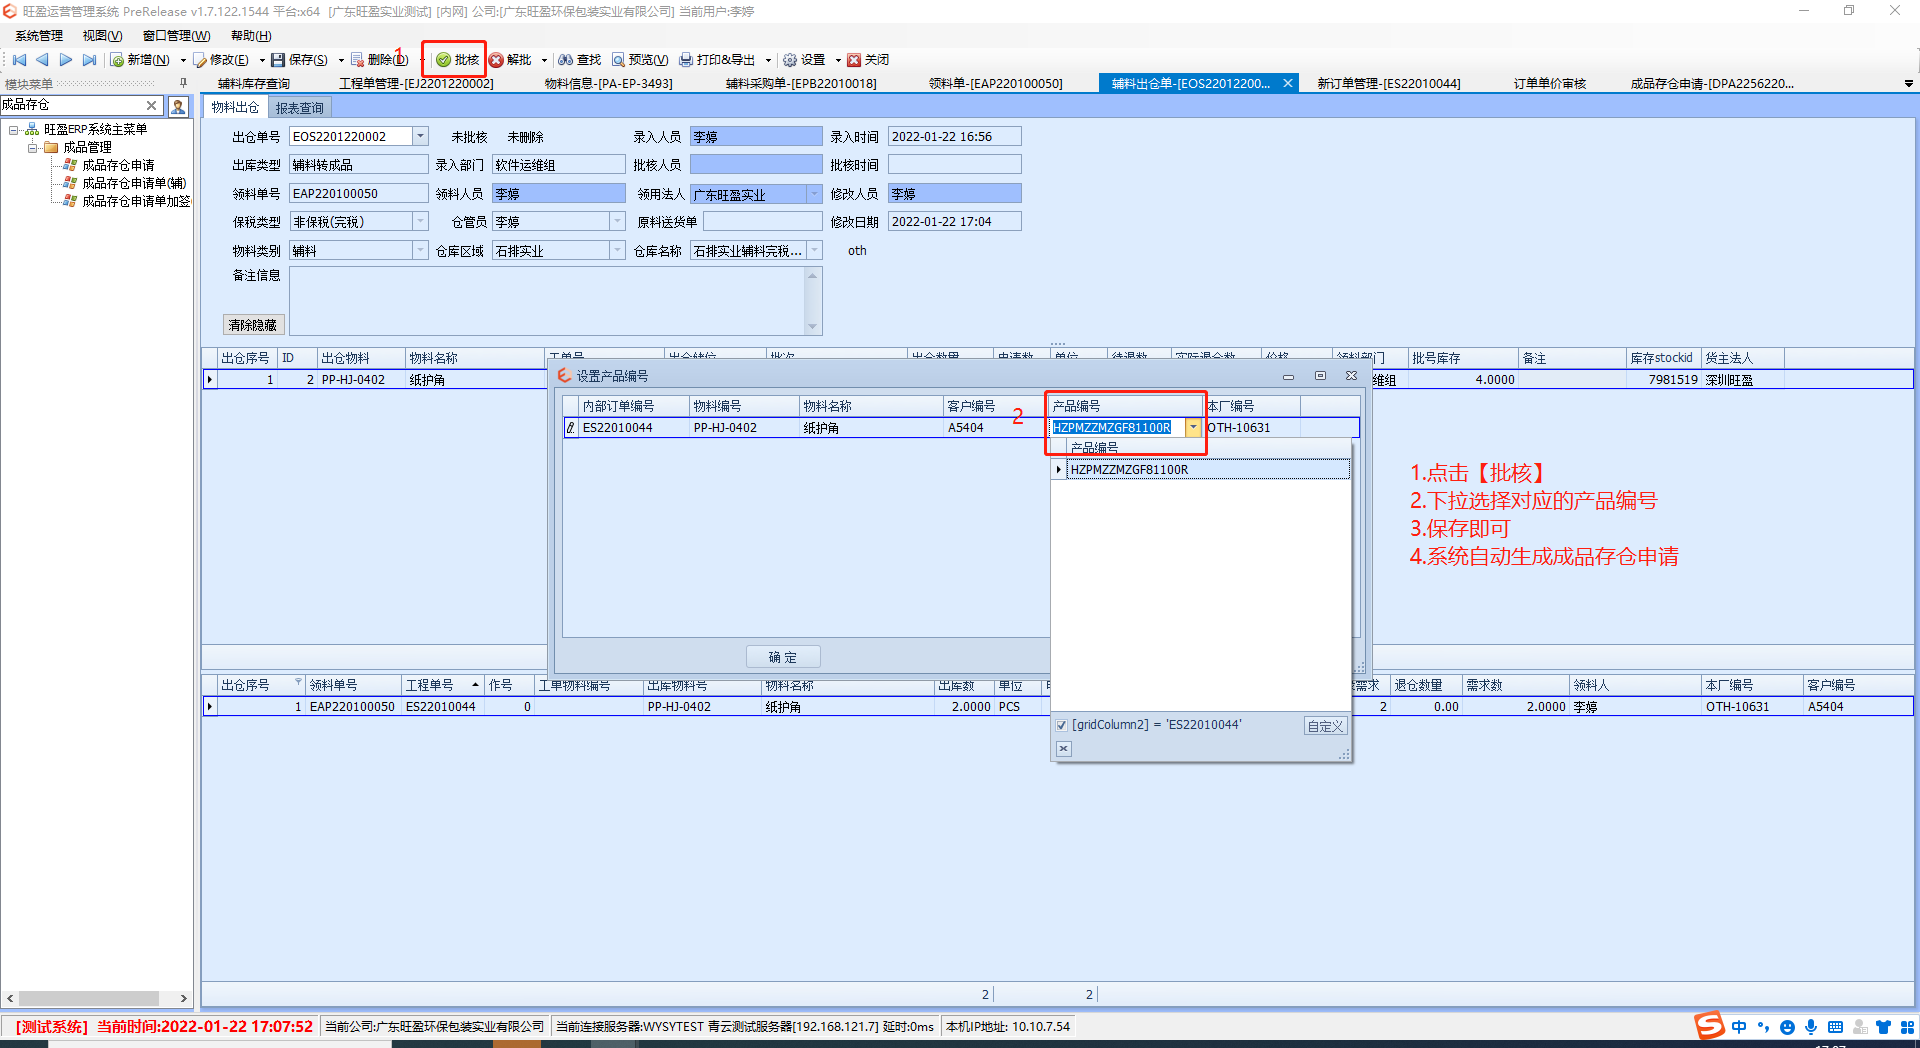This screenshot has height=1048, width=1920.
Task: Remove the filter with its x button
Action: tap(1064, 749)
